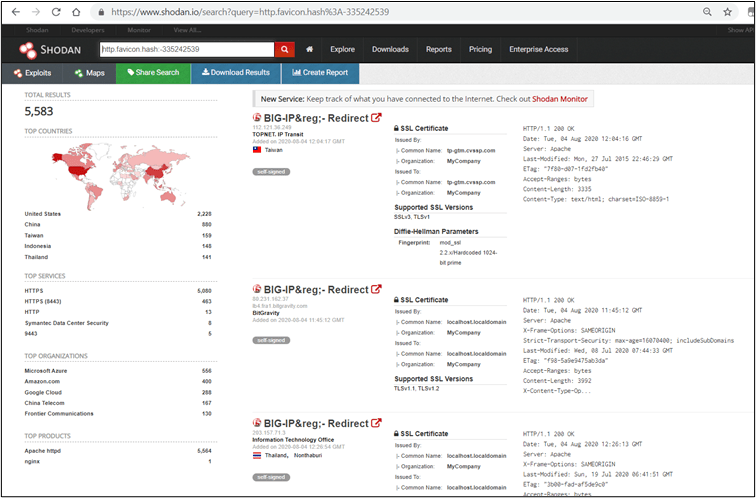Viewport: 756px width, 498px height.
Task: Open external link icon for BitGravity result
Action: (376, 289)
